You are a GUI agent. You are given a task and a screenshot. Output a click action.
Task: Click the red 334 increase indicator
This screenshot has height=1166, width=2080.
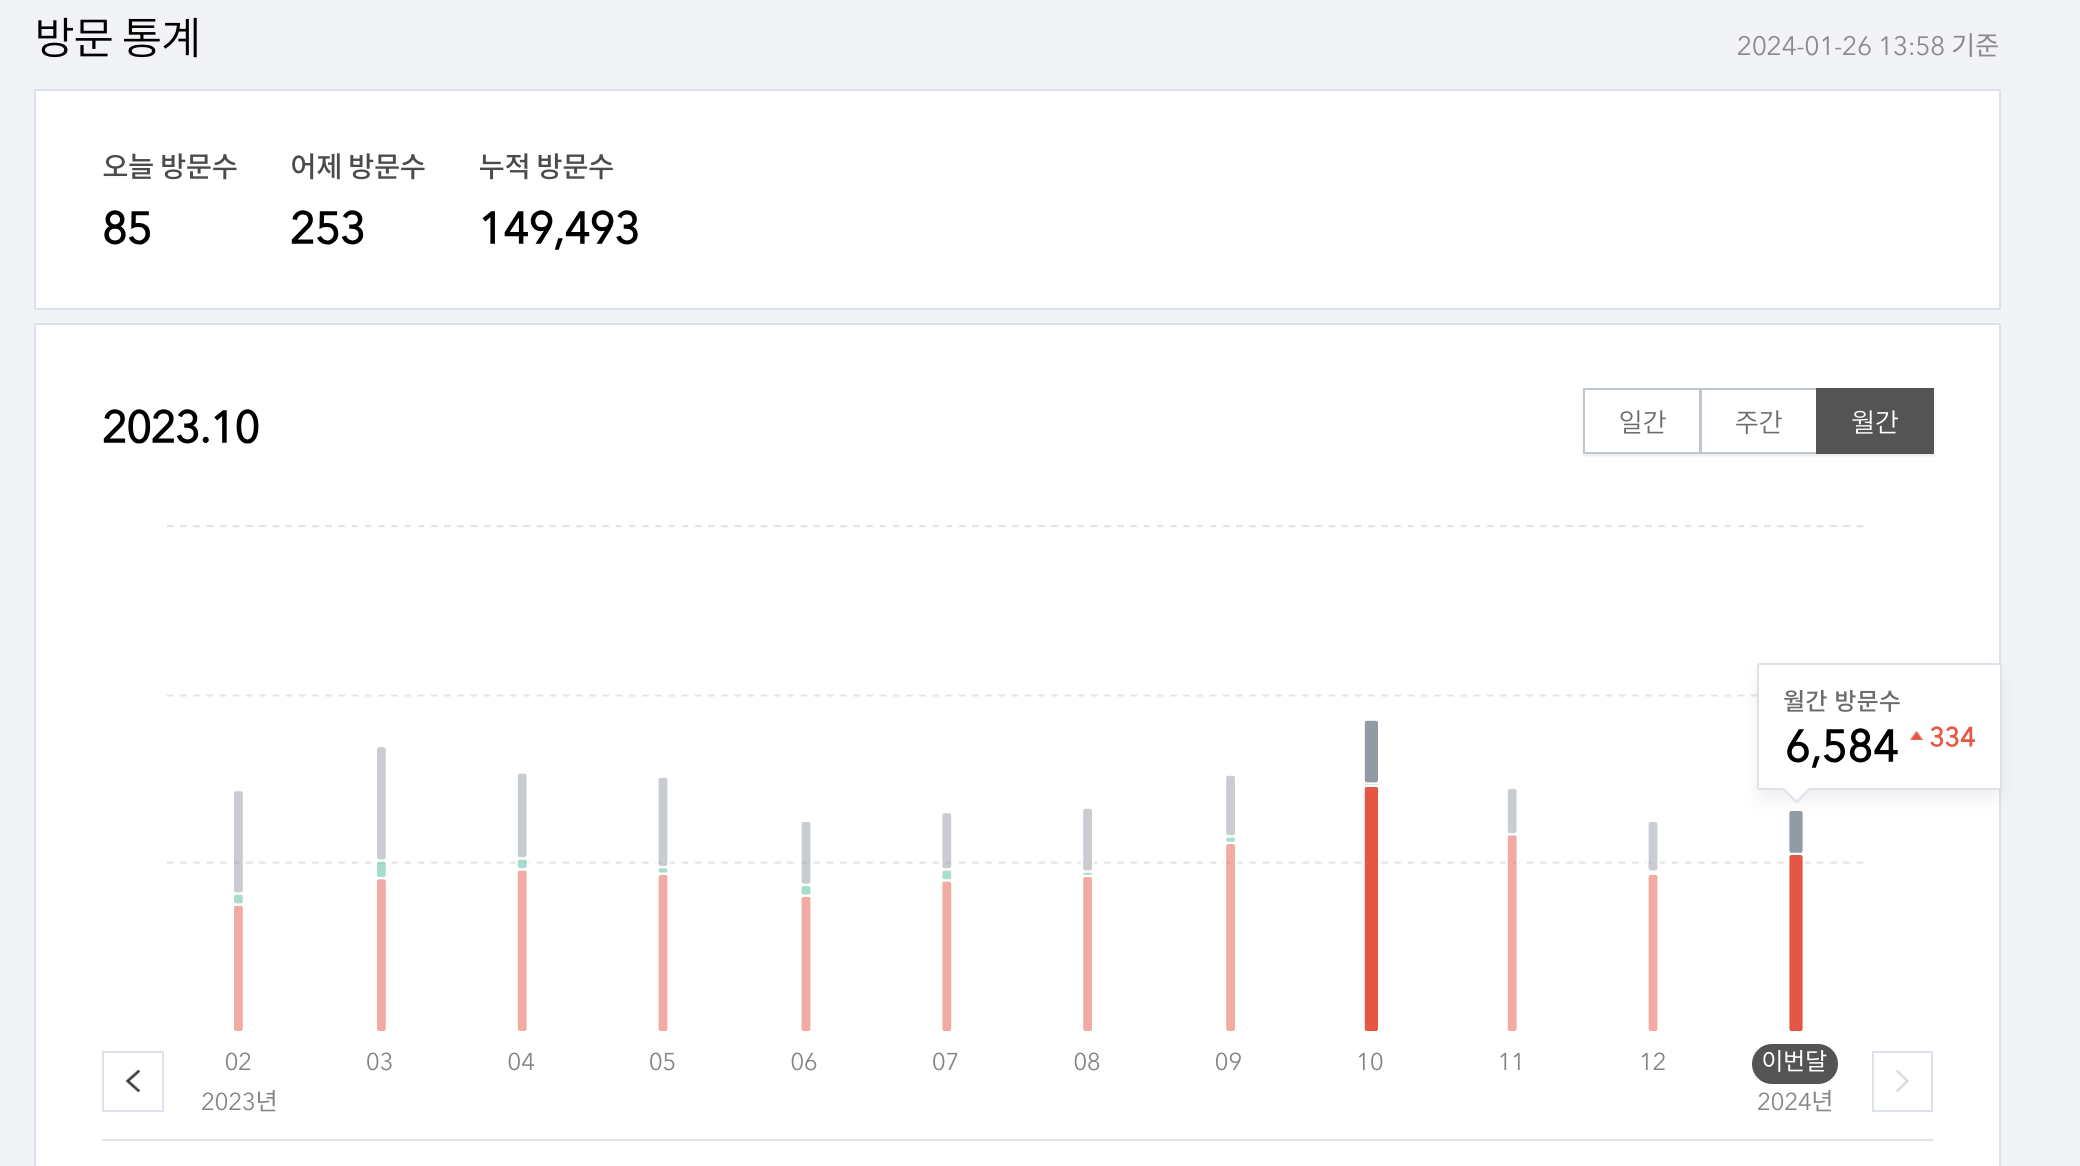(x=1943, y=737)
